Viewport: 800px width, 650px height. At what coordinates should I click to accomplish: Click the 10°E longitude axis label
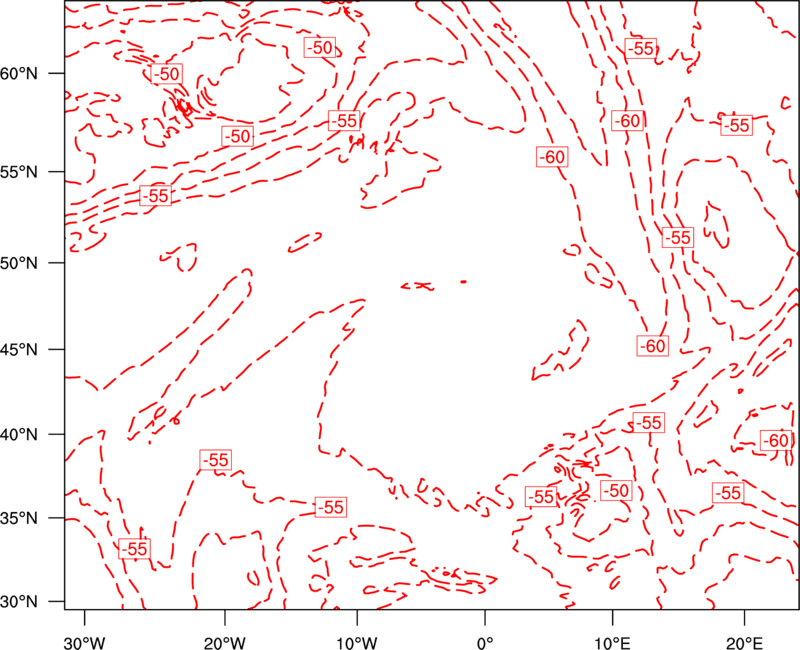[612, 643]
